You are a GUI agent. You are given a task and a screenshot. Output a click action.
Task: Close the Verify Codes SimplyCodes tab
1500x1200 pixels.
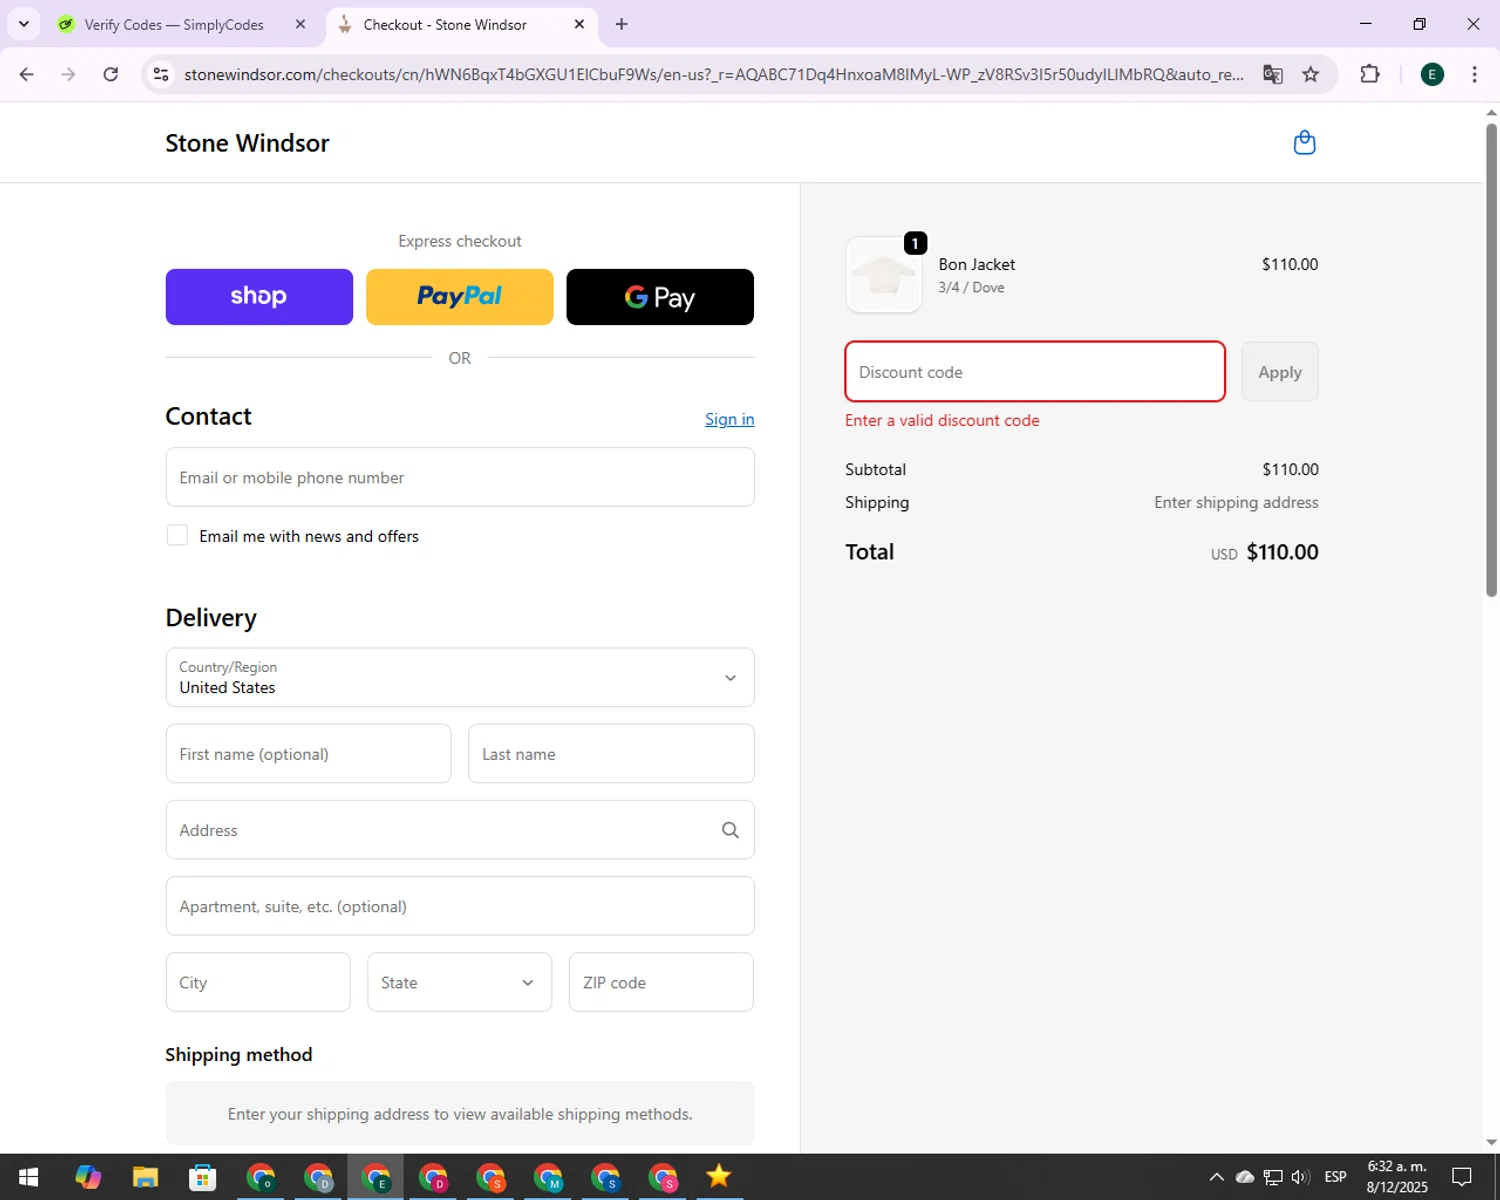(x=300, y=24)
